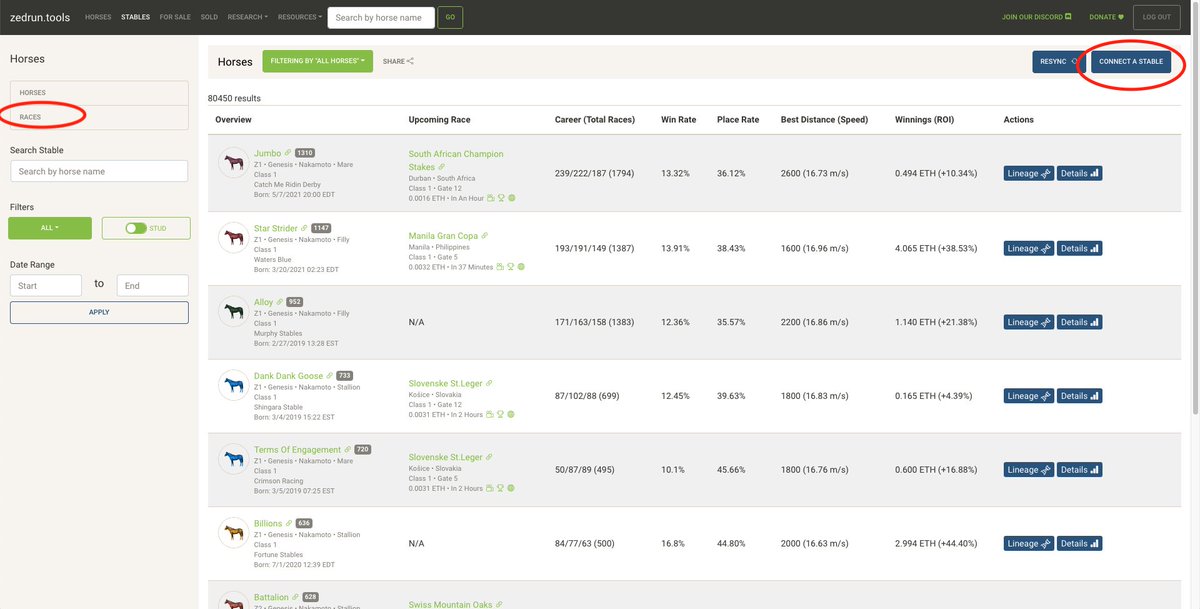Expand Filtering by 'All Horses' dropdown

(x=316, y=61)
